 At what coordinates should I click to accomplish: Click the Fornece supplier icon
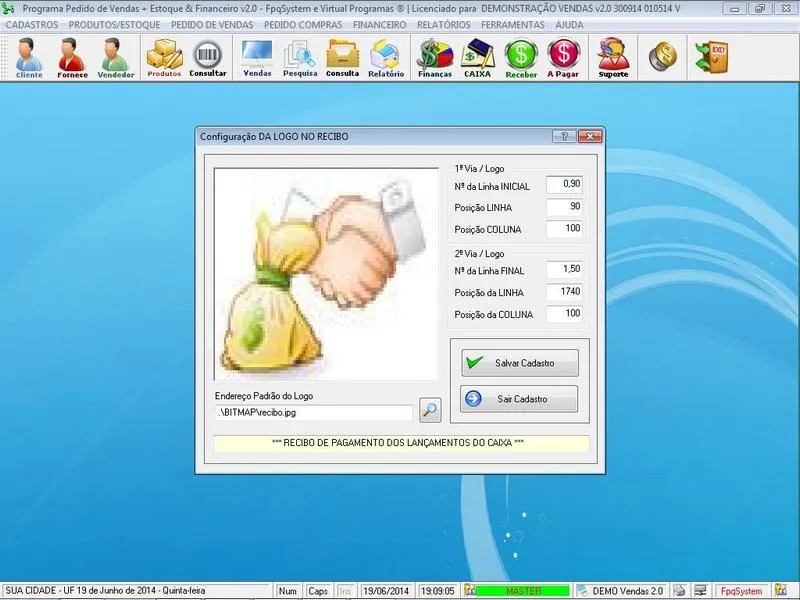pos(72,58)
